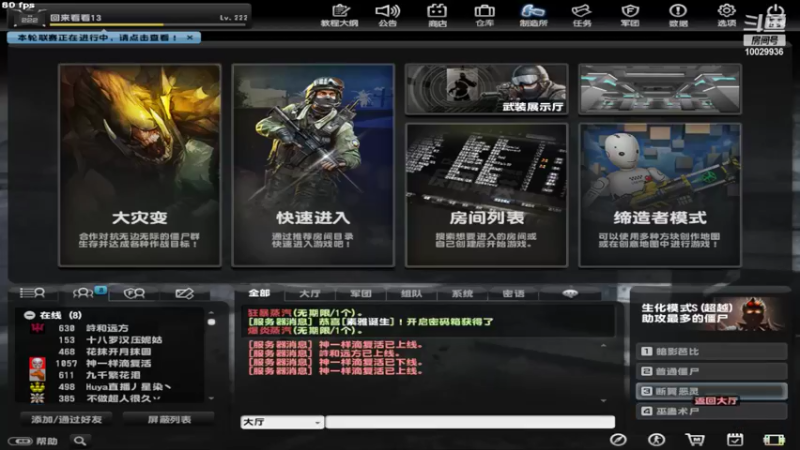800x450 pixels.
Task: Click the 生化模式S ranking header banner
Action: (x=711, y=313)
